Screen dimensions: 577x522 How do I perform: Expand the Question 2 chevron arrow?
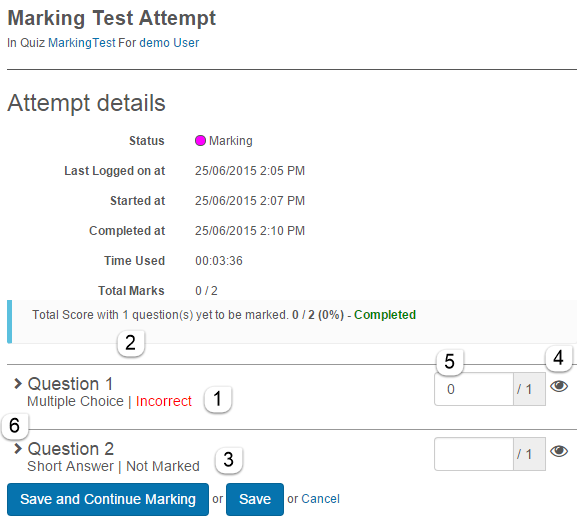click(17, 448)
